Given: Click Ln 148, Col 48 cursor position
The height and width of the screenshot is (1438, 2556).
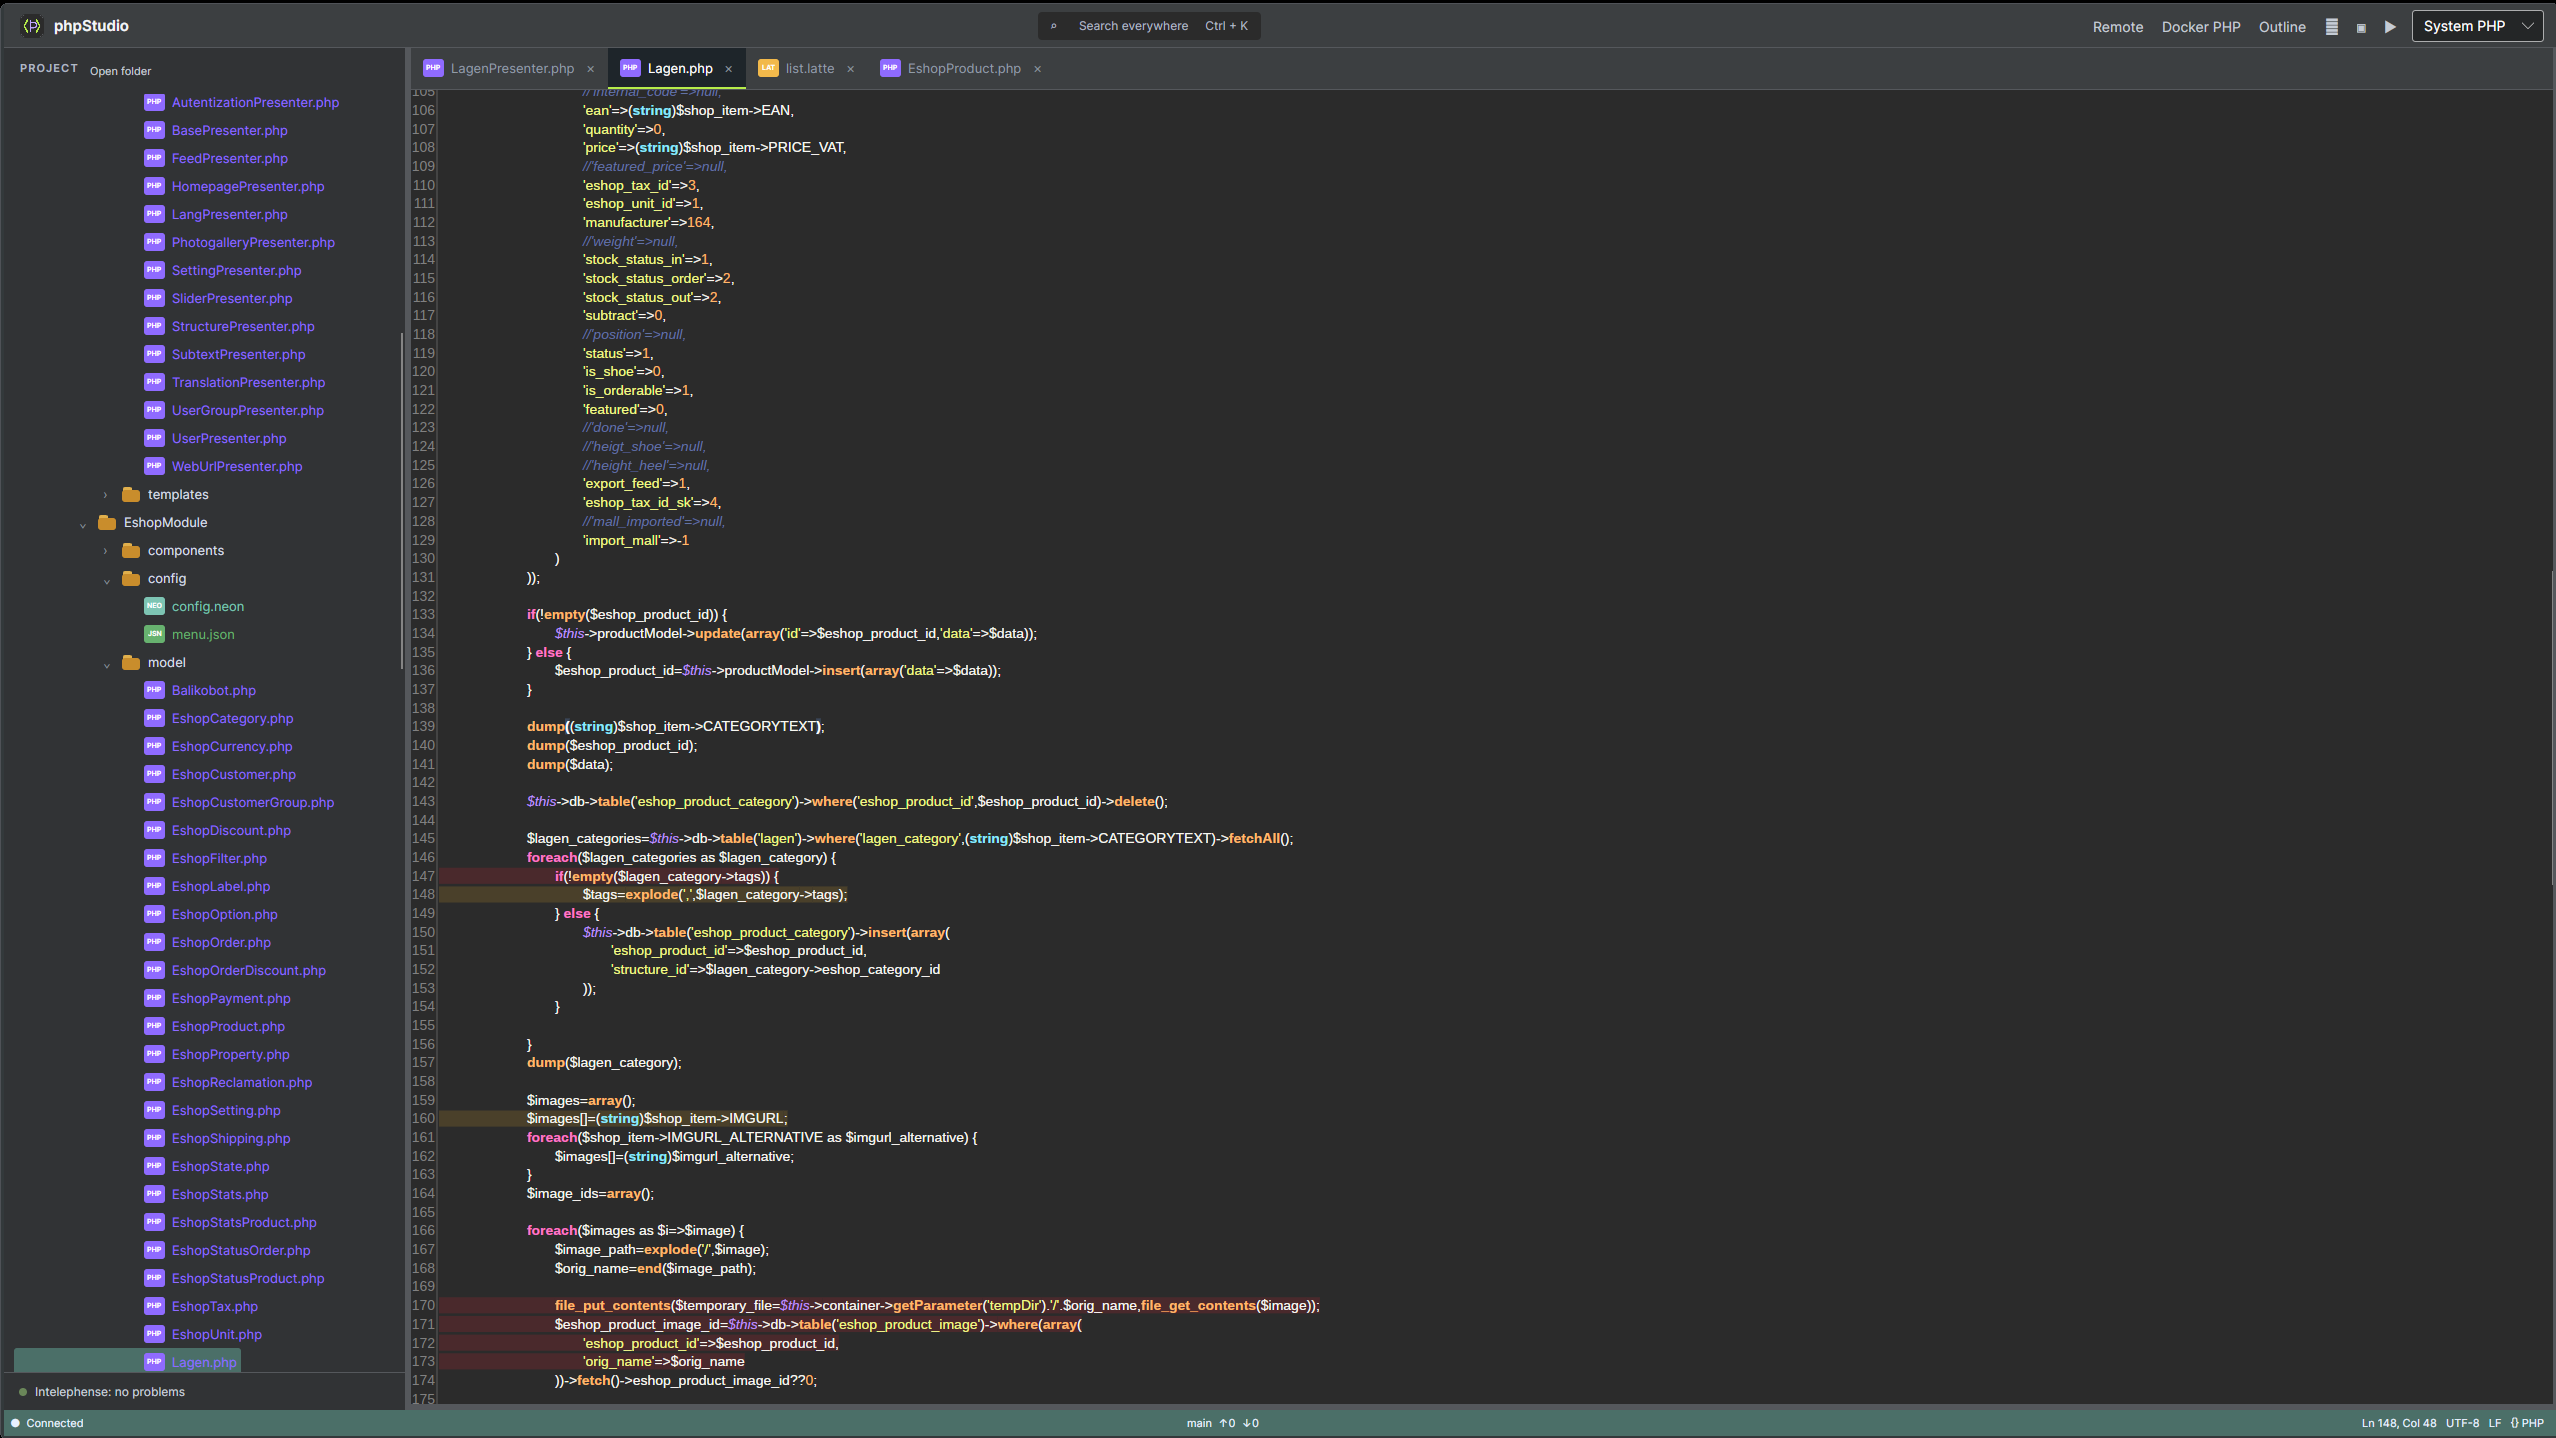Looking at the screenshot, I should 2398,1423.
